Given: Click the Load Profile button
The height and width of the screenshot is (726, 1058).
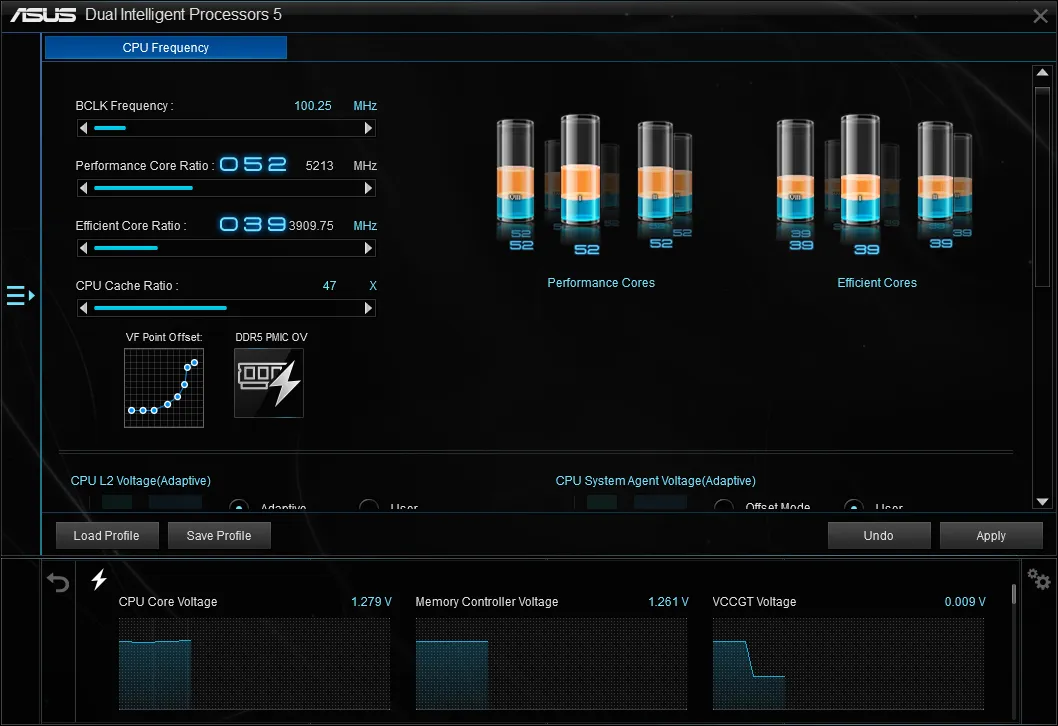Looking at the screenshot, I should pyautogui.click(x=107, y=536).
